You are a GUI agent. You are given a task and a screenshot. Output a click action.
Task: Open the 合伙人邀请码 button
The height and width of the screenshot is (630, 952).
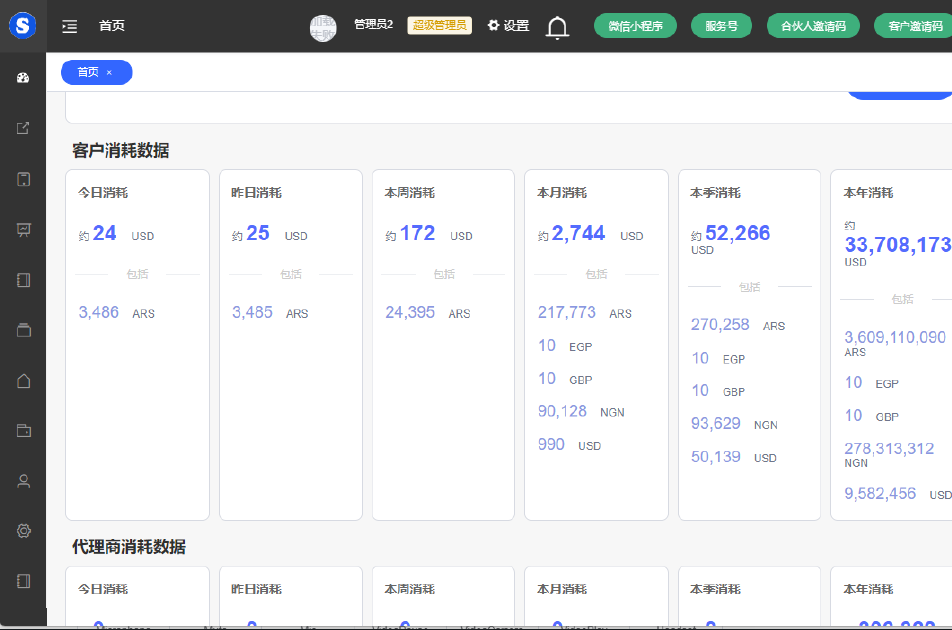tap(813, 27)
